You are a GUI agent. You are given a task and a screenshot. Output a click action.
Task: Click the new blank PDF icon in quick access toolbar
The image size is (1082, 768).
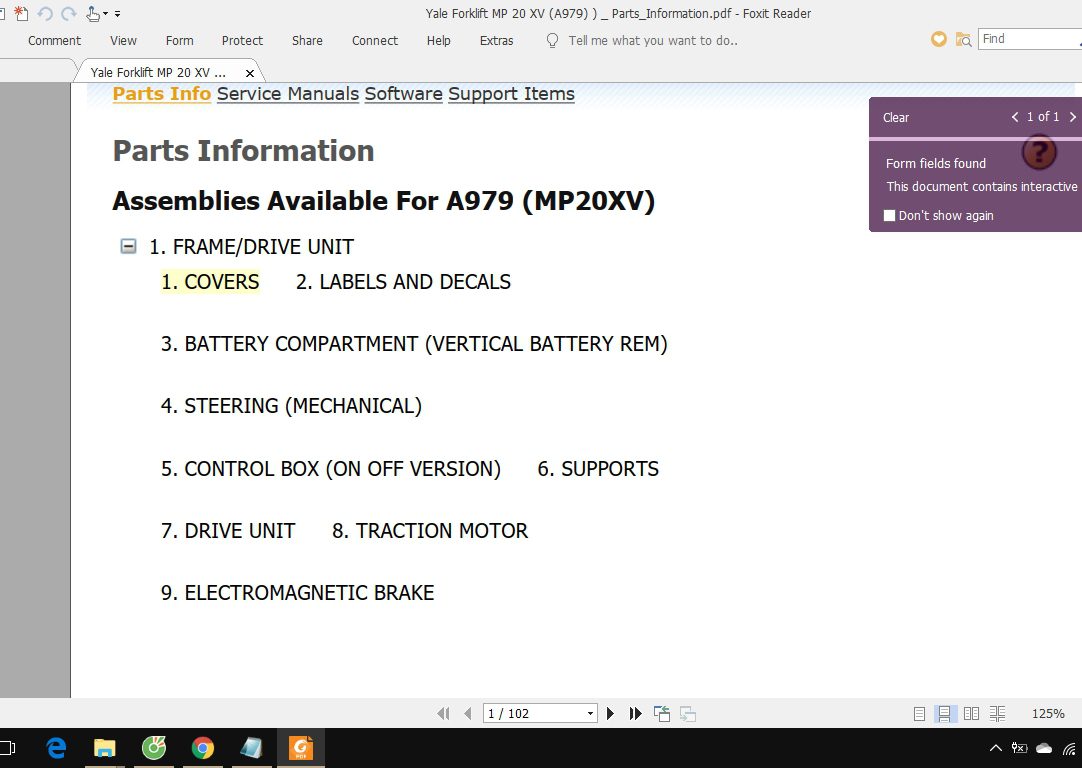[x=21, y=13]
